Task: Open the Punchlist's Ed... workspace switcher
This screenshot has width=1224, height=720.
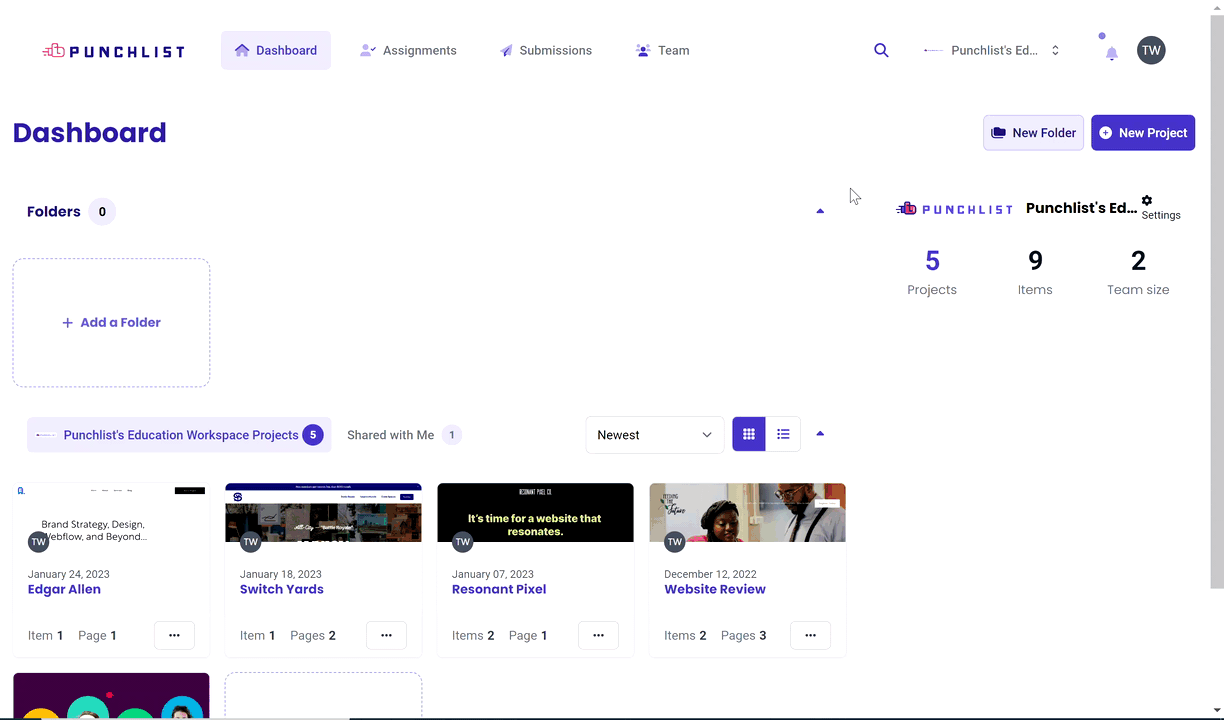Action: click(x=991, y=50)
